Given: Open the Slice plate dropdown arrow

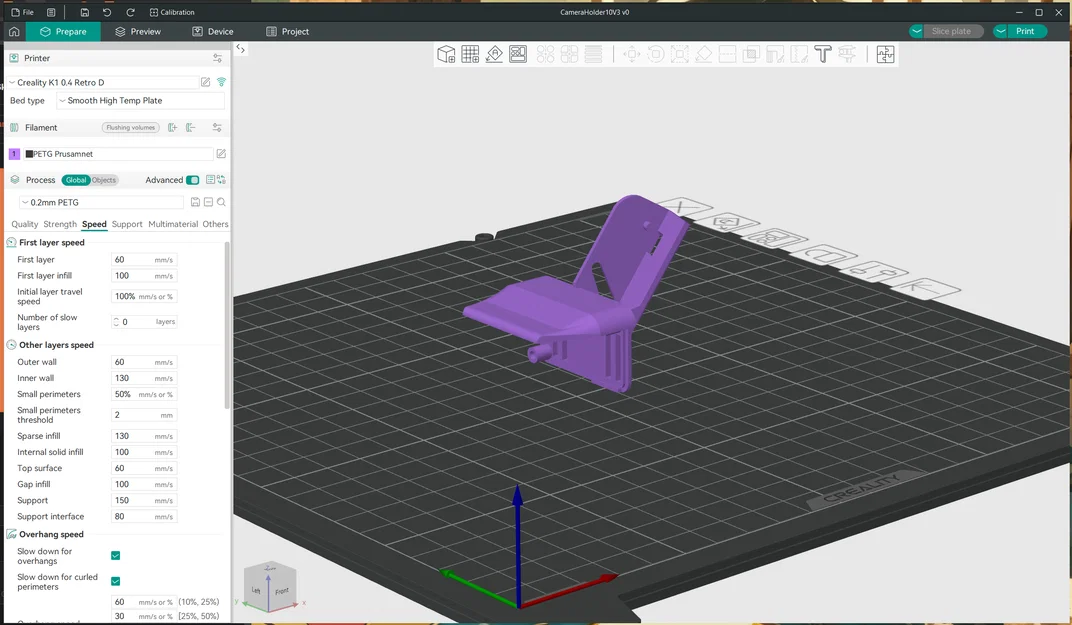Looking at the screenshot, I should click(917, 31).
